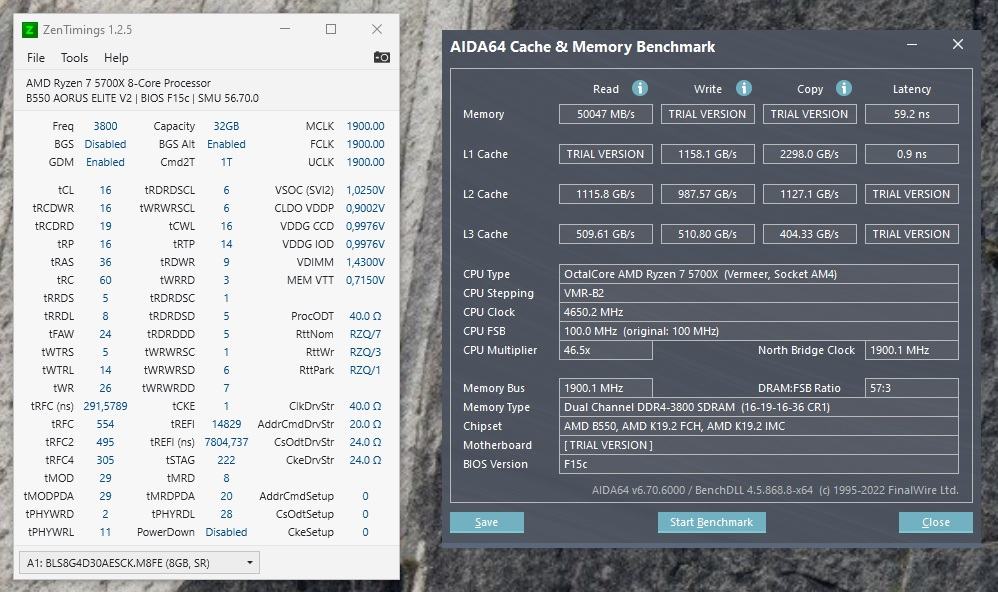The height and width of the screenshot is (592, 998).
Task: Open the Help menu in ZenTimings
Action: point(116,58)
